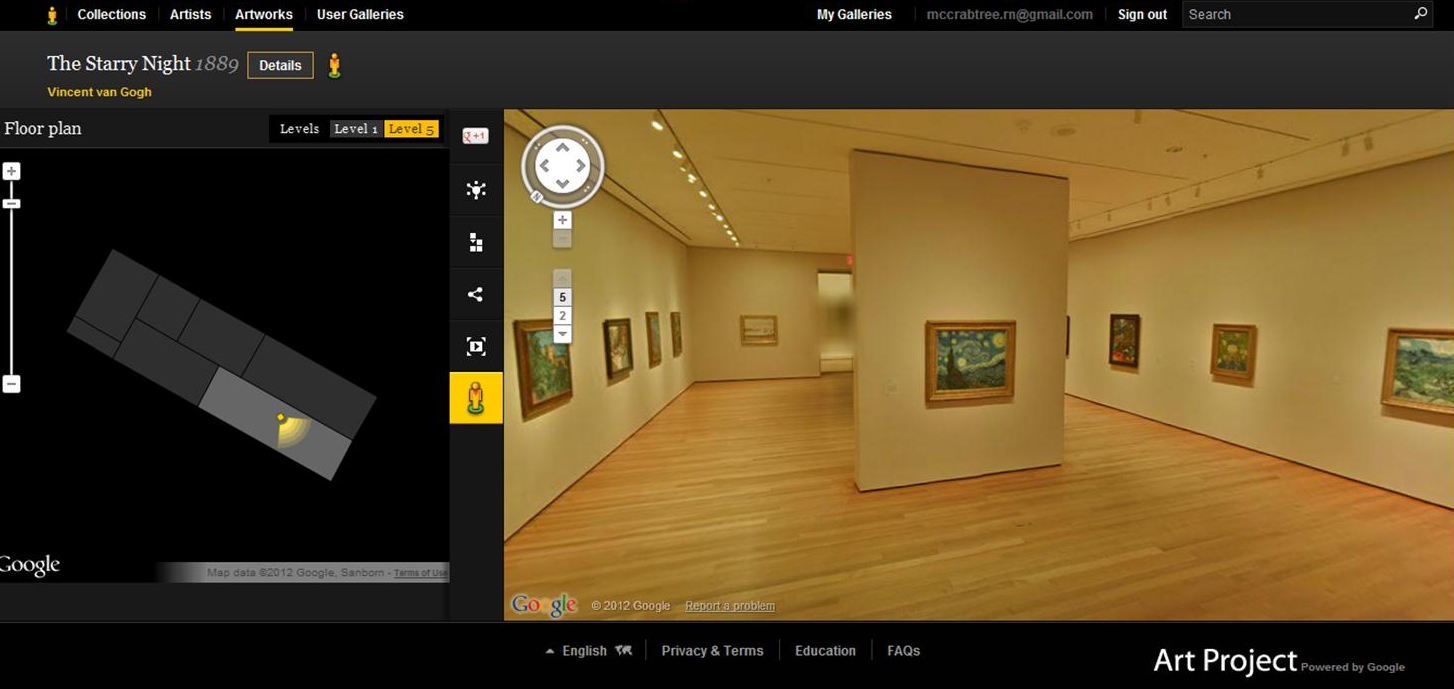This screenshot has height=689, width=1454.
Task: Open the FAQs footer link
Action: click(x=903, y=651)
